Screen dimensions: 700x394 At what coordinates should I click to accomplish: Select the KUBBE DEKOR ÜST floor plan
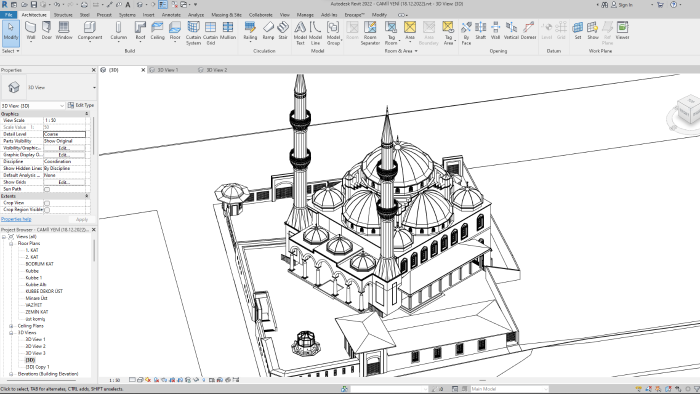tap(44, 291)
